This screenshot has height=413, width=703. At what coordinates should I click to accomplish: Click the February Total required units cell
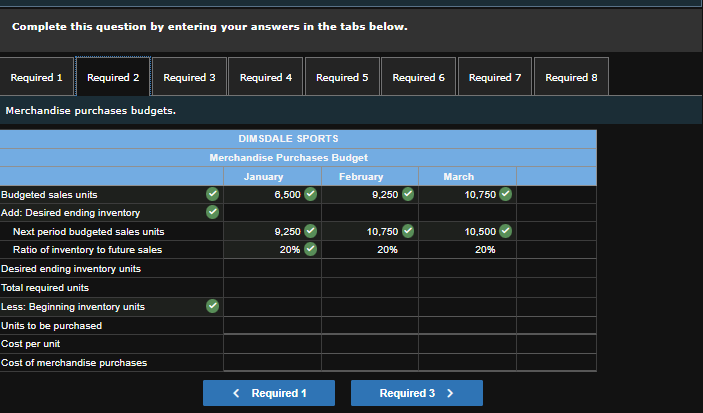[x=370, y=287]
